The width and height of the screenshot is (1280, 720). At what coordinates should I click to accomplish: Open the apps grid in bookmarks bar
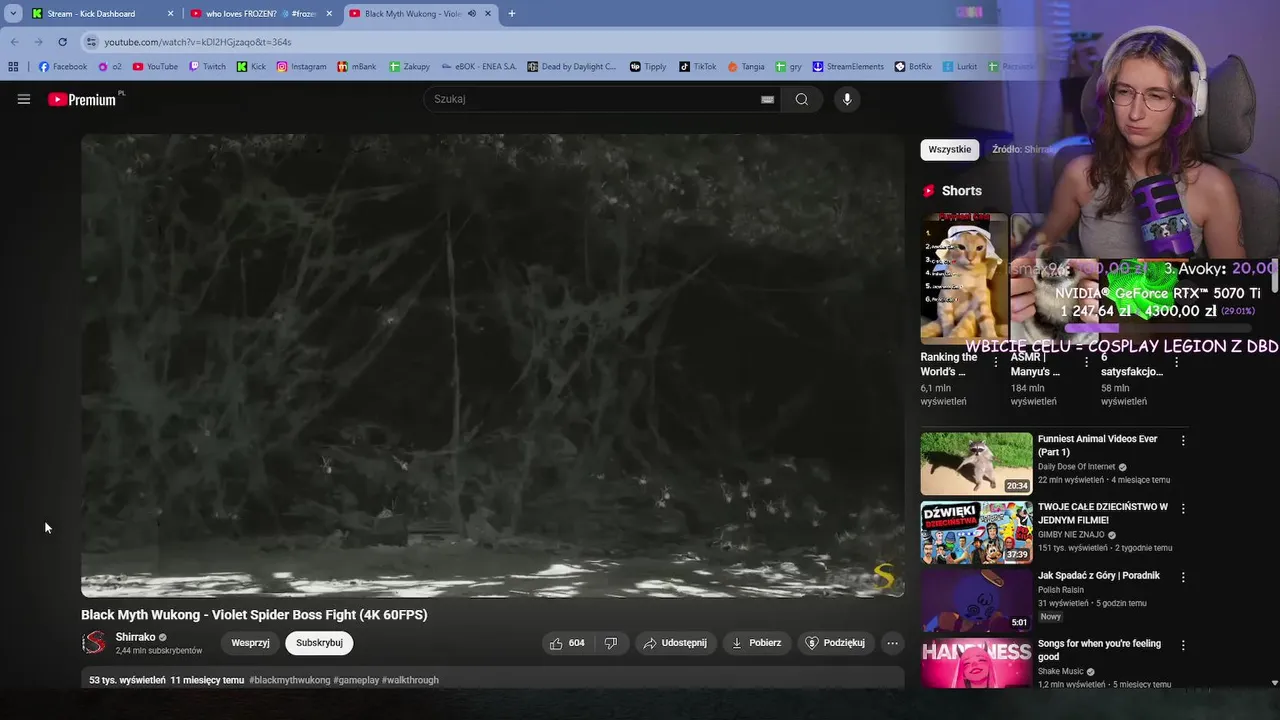tap(13, 67)
